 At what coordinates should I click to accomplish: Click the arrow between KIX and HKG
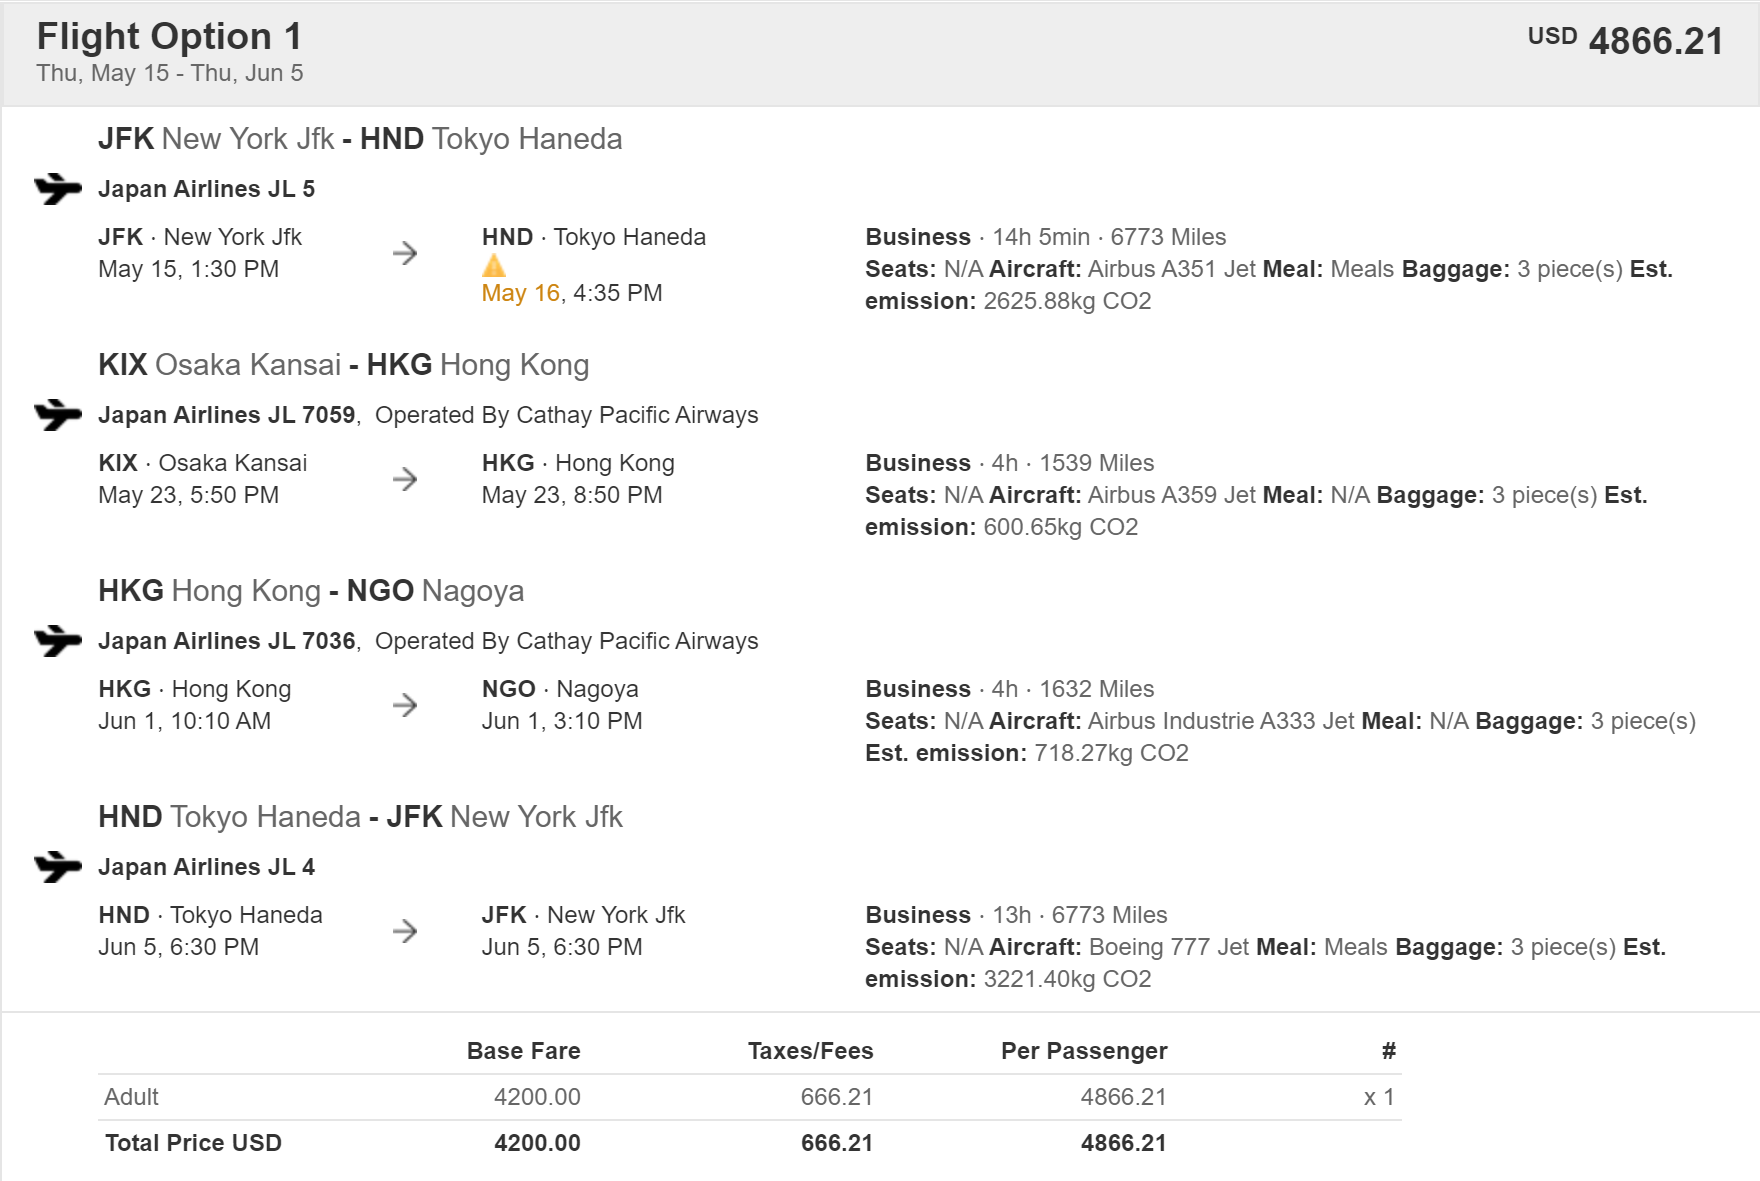[405, 479]
